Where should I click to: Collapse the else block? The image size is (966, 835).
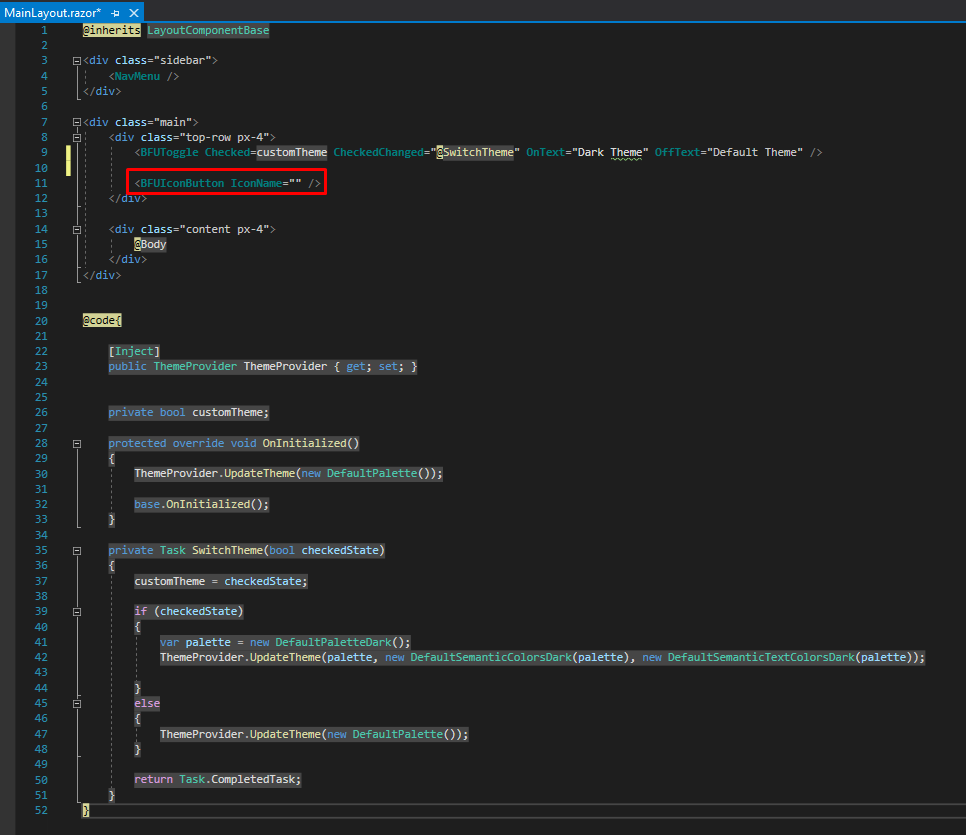coord(77,703)
